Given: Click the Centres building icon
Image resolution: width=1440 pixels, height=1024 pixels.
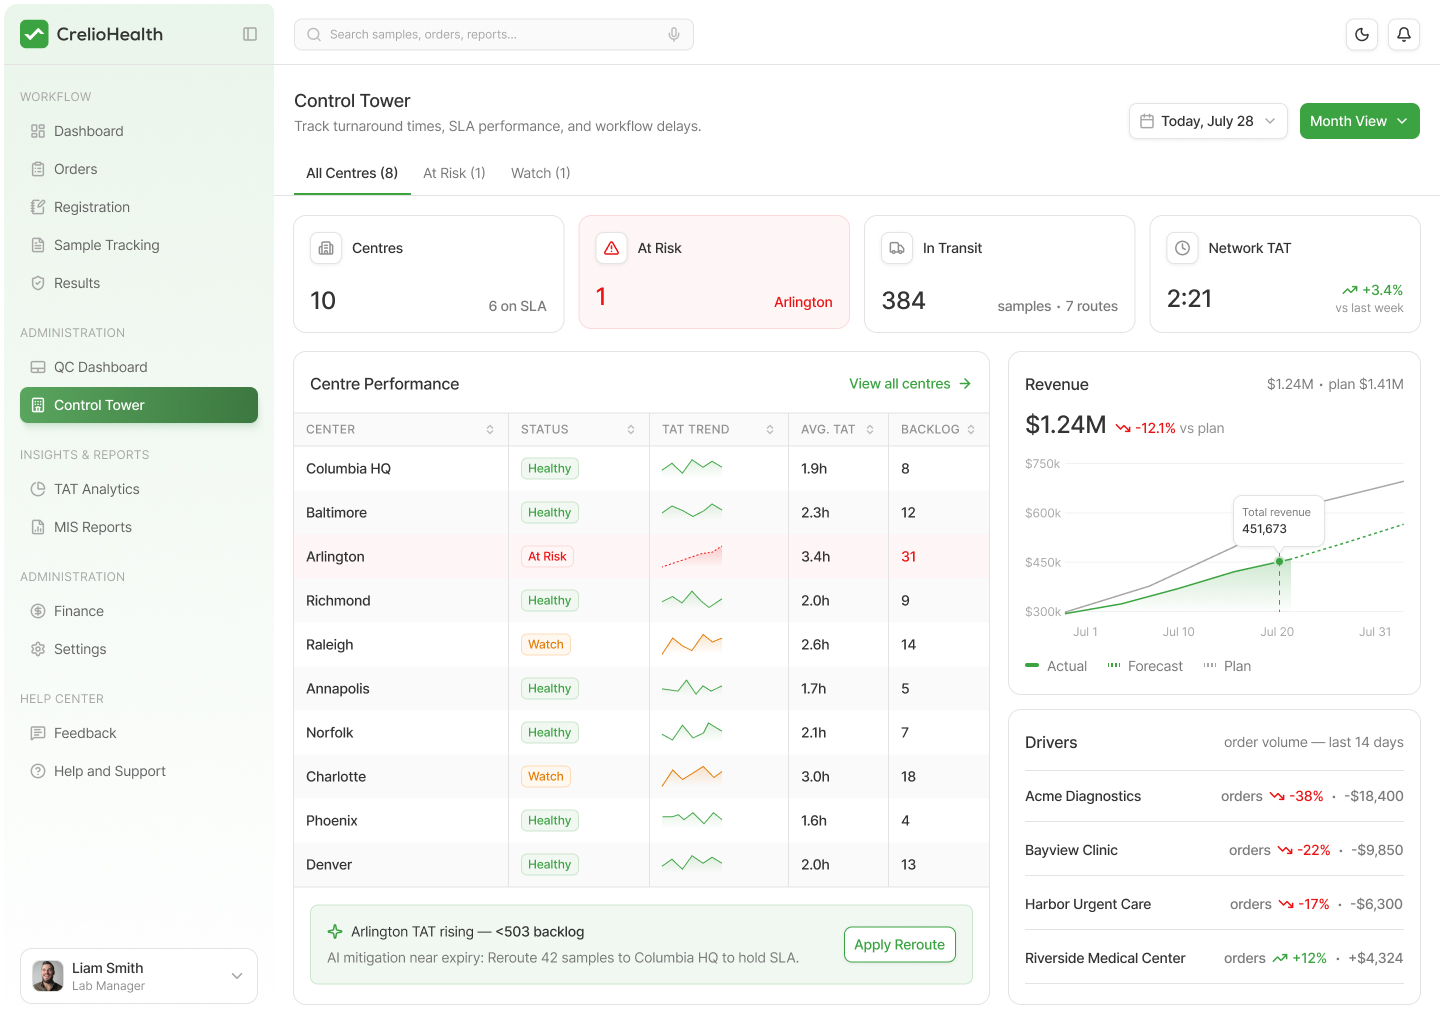Looking at the screenshot, I should click(326, 248).
